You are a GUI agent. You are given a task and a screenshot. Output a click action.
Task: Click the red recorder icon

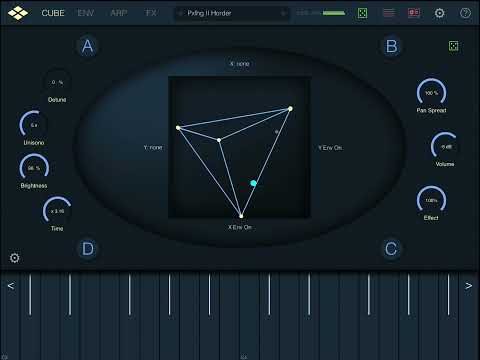pos(414,13)
